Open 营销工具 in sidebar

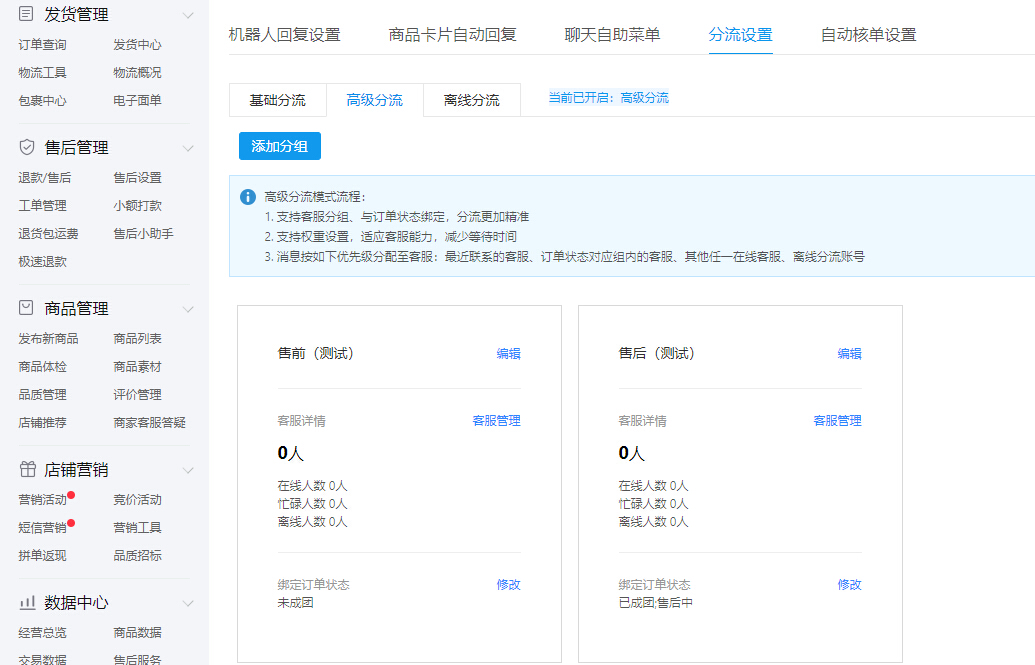[137, 528]
